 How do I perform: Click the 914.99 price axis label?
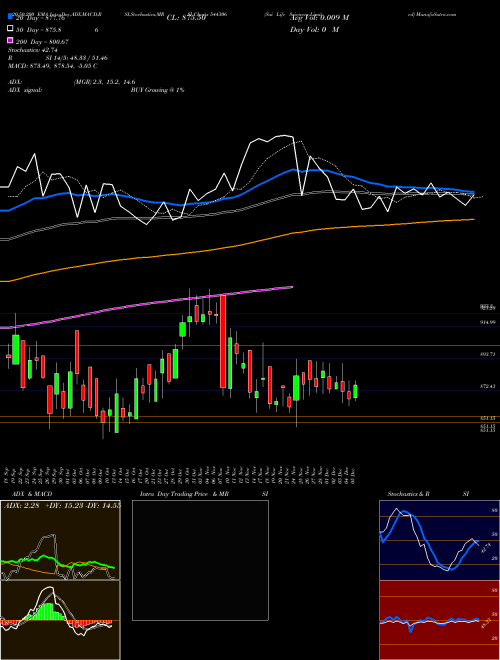(488, 322)
